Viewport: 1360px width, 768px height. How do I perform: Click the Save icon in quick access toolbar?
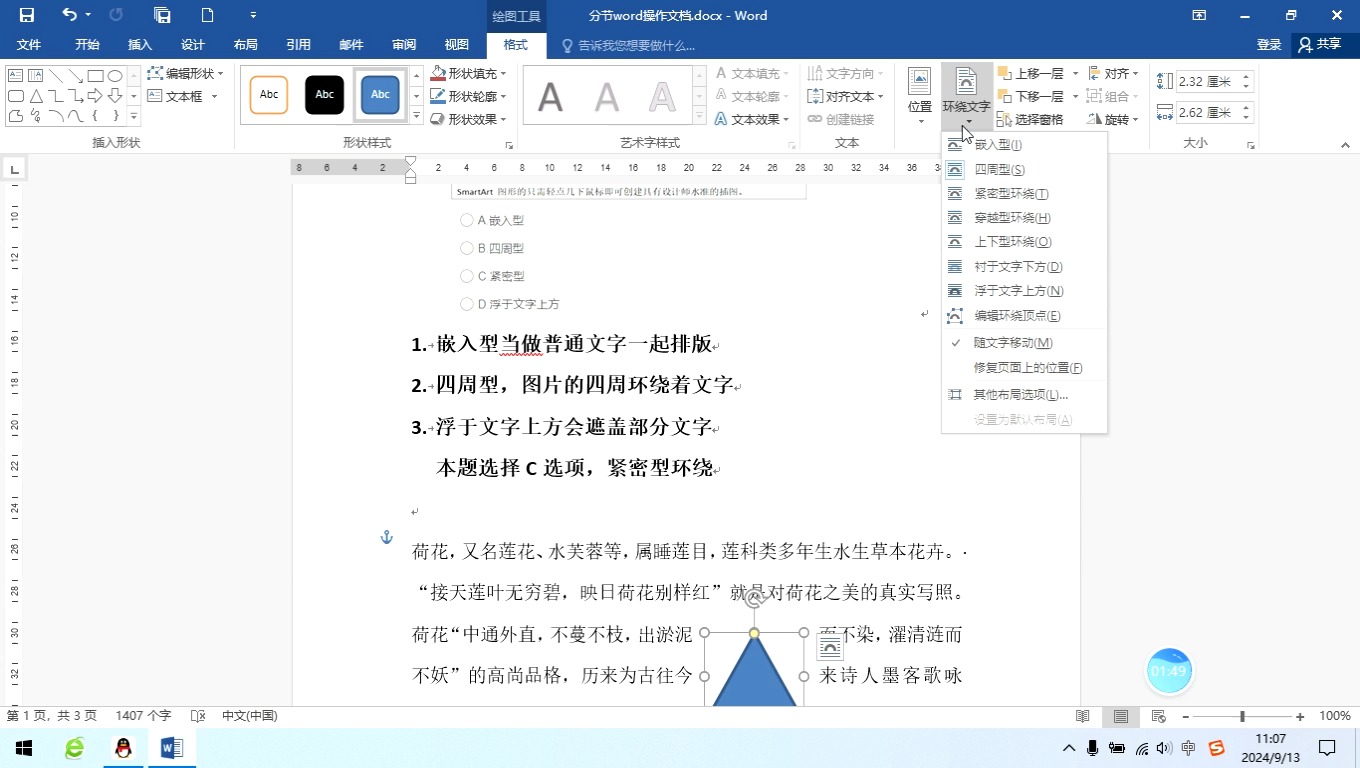point(27,15)
